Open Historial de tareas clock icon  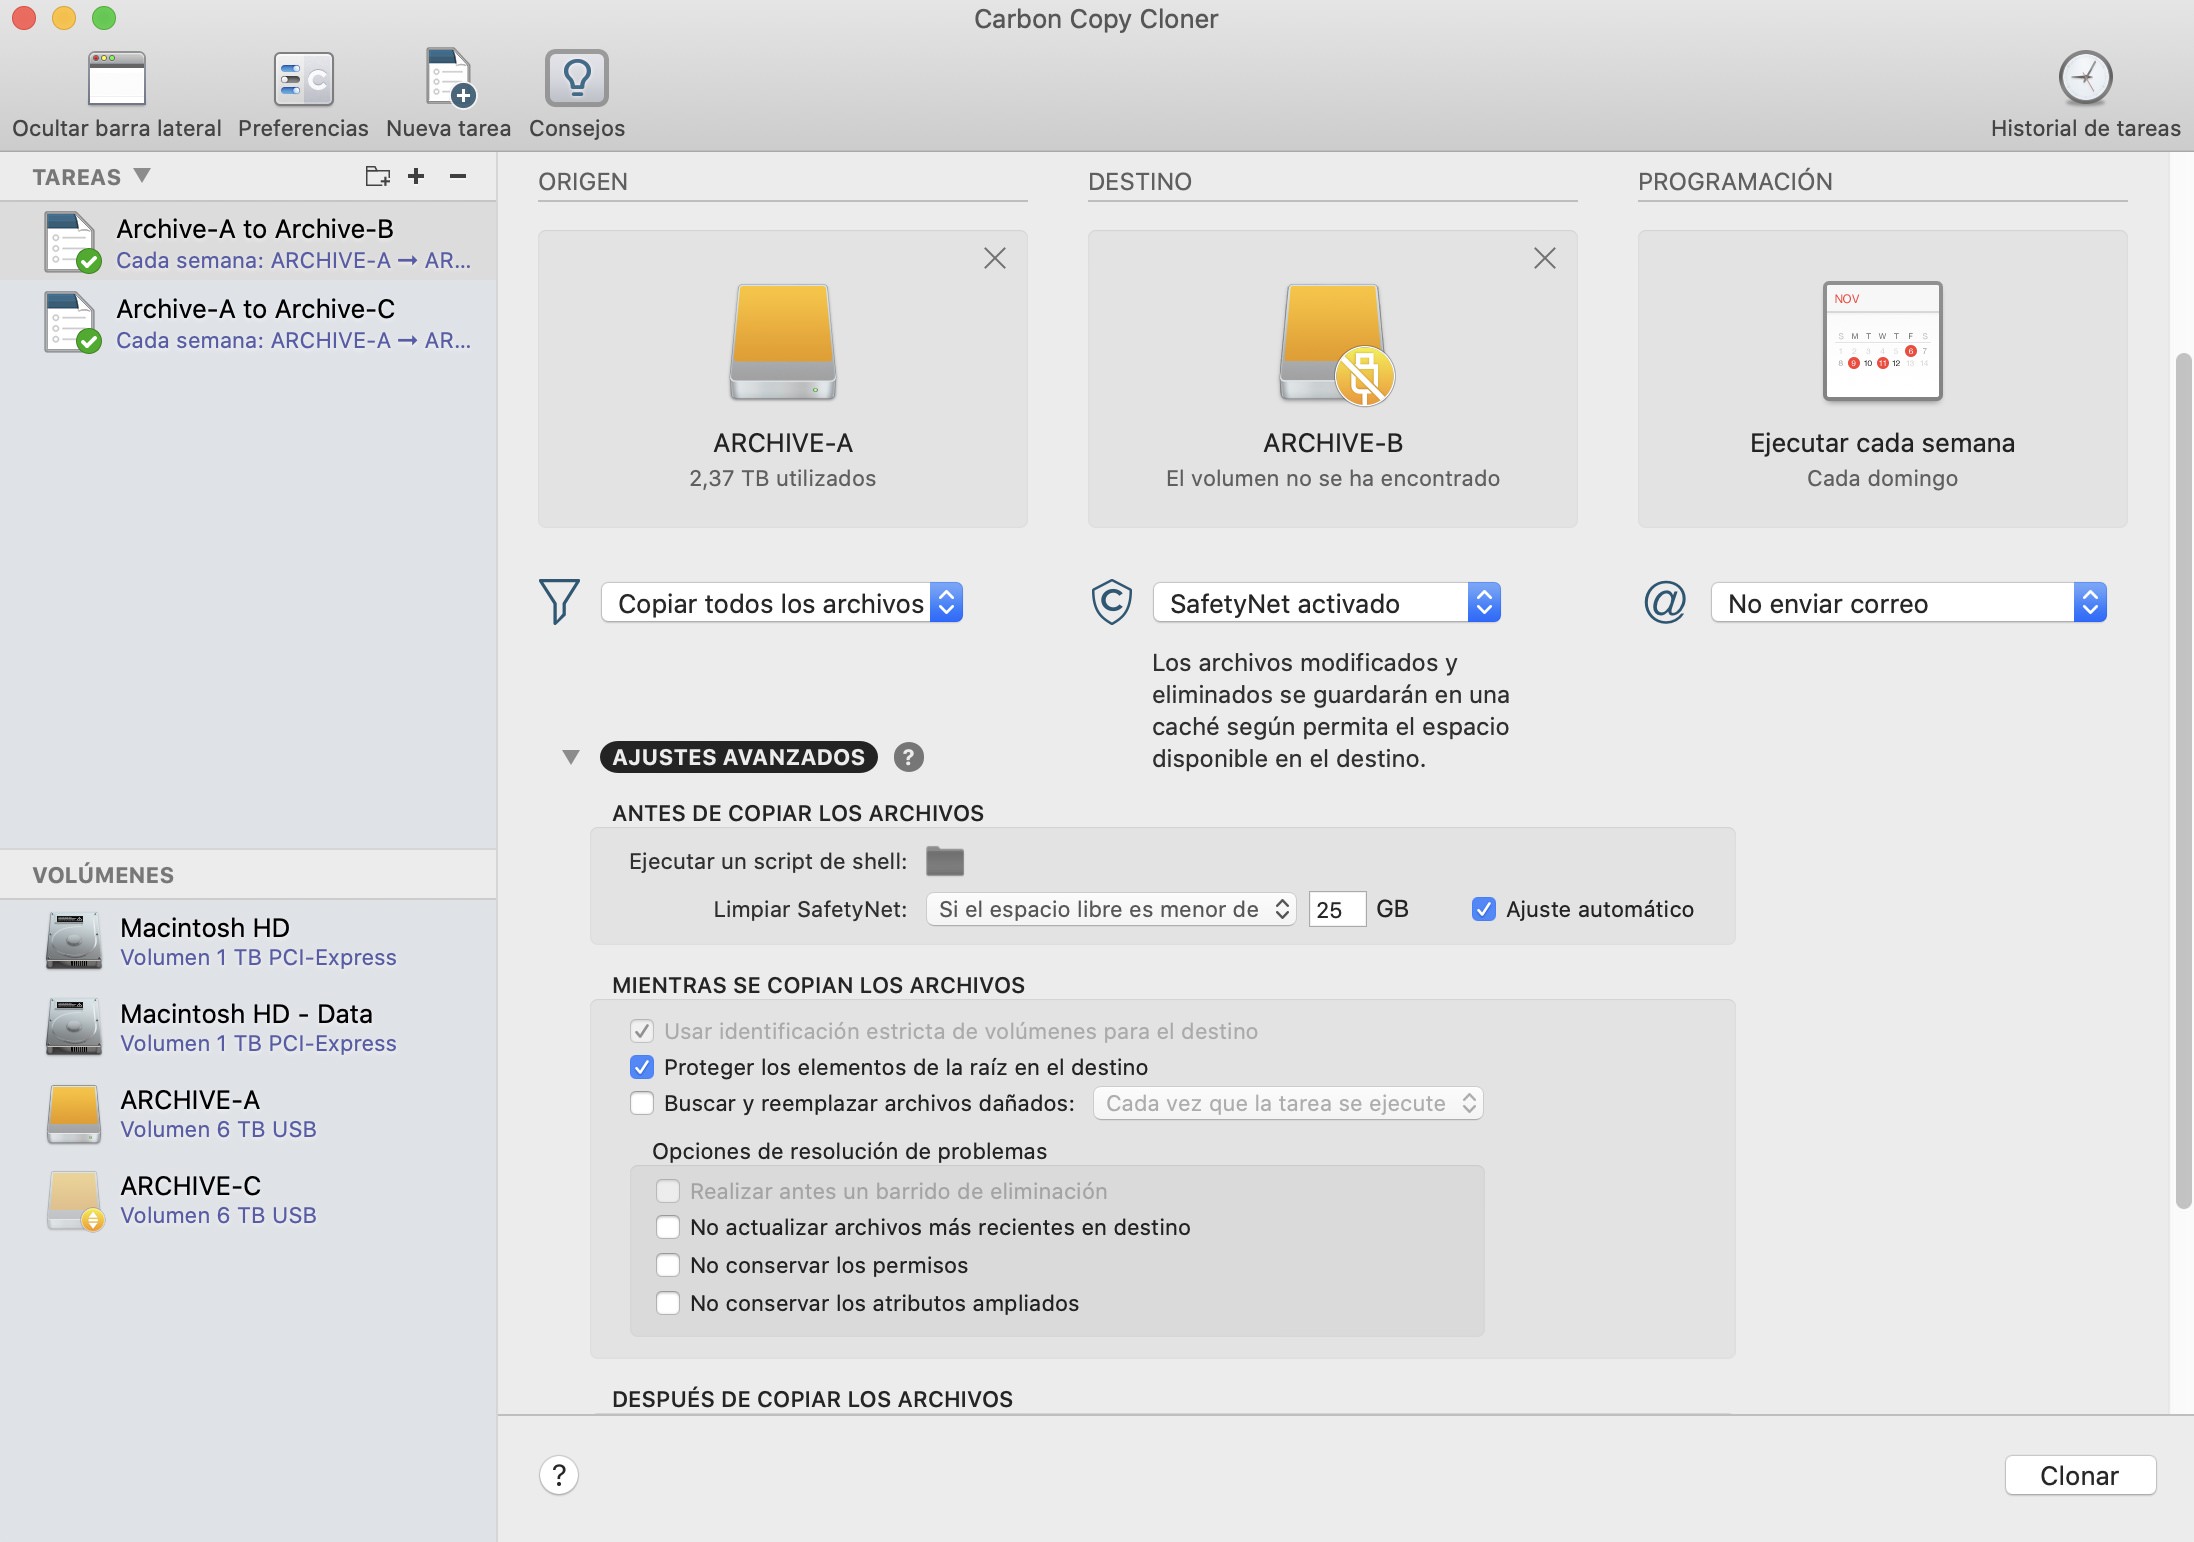pyautogui.click(x=2085, y=78)
